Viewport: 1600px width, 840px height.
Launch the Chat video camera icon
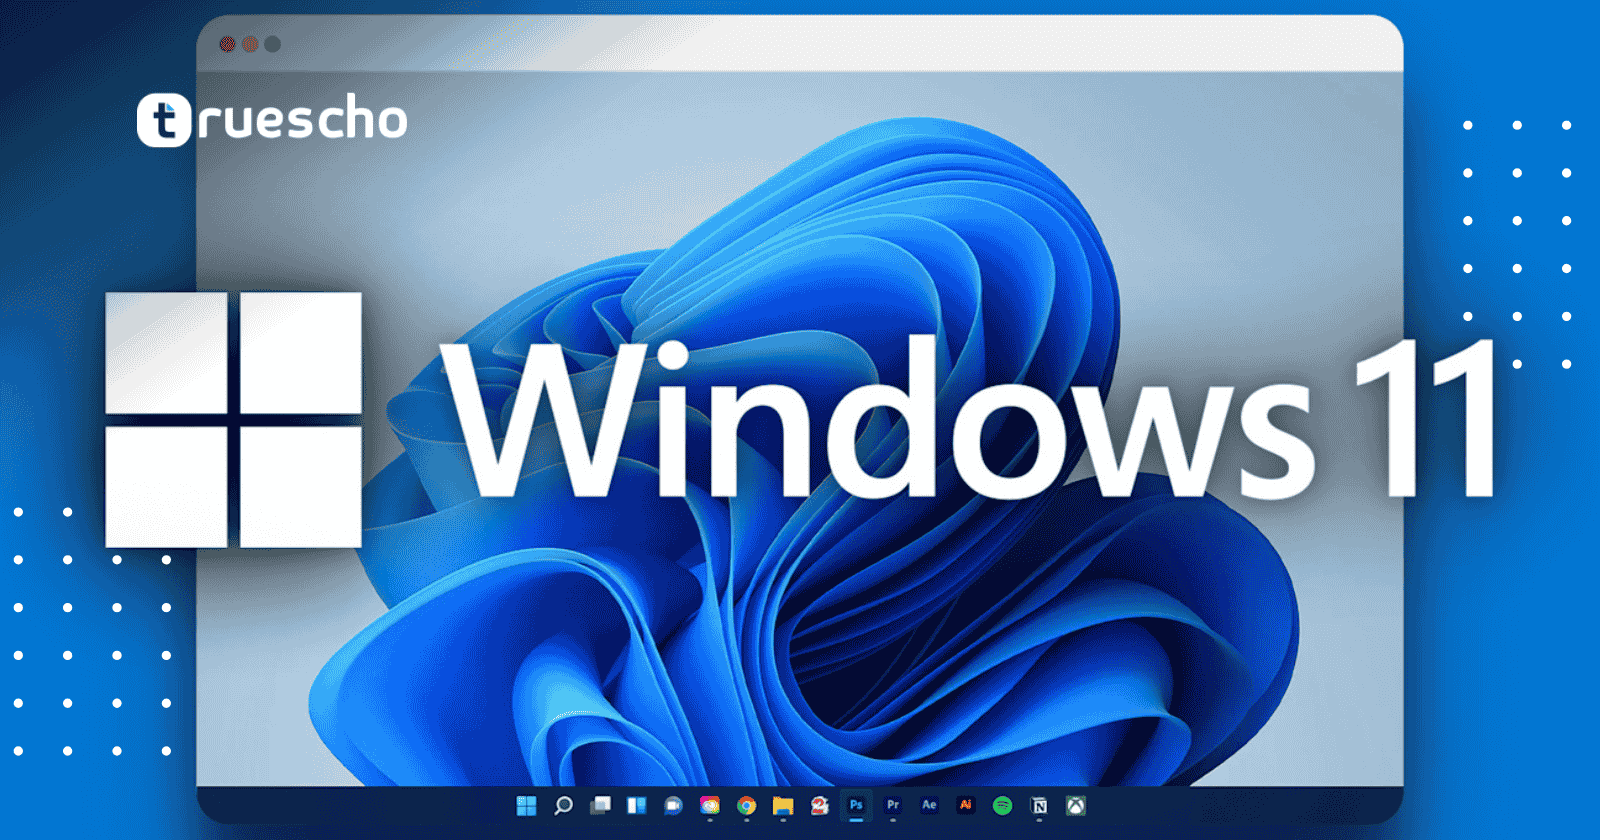pos(673,806)
